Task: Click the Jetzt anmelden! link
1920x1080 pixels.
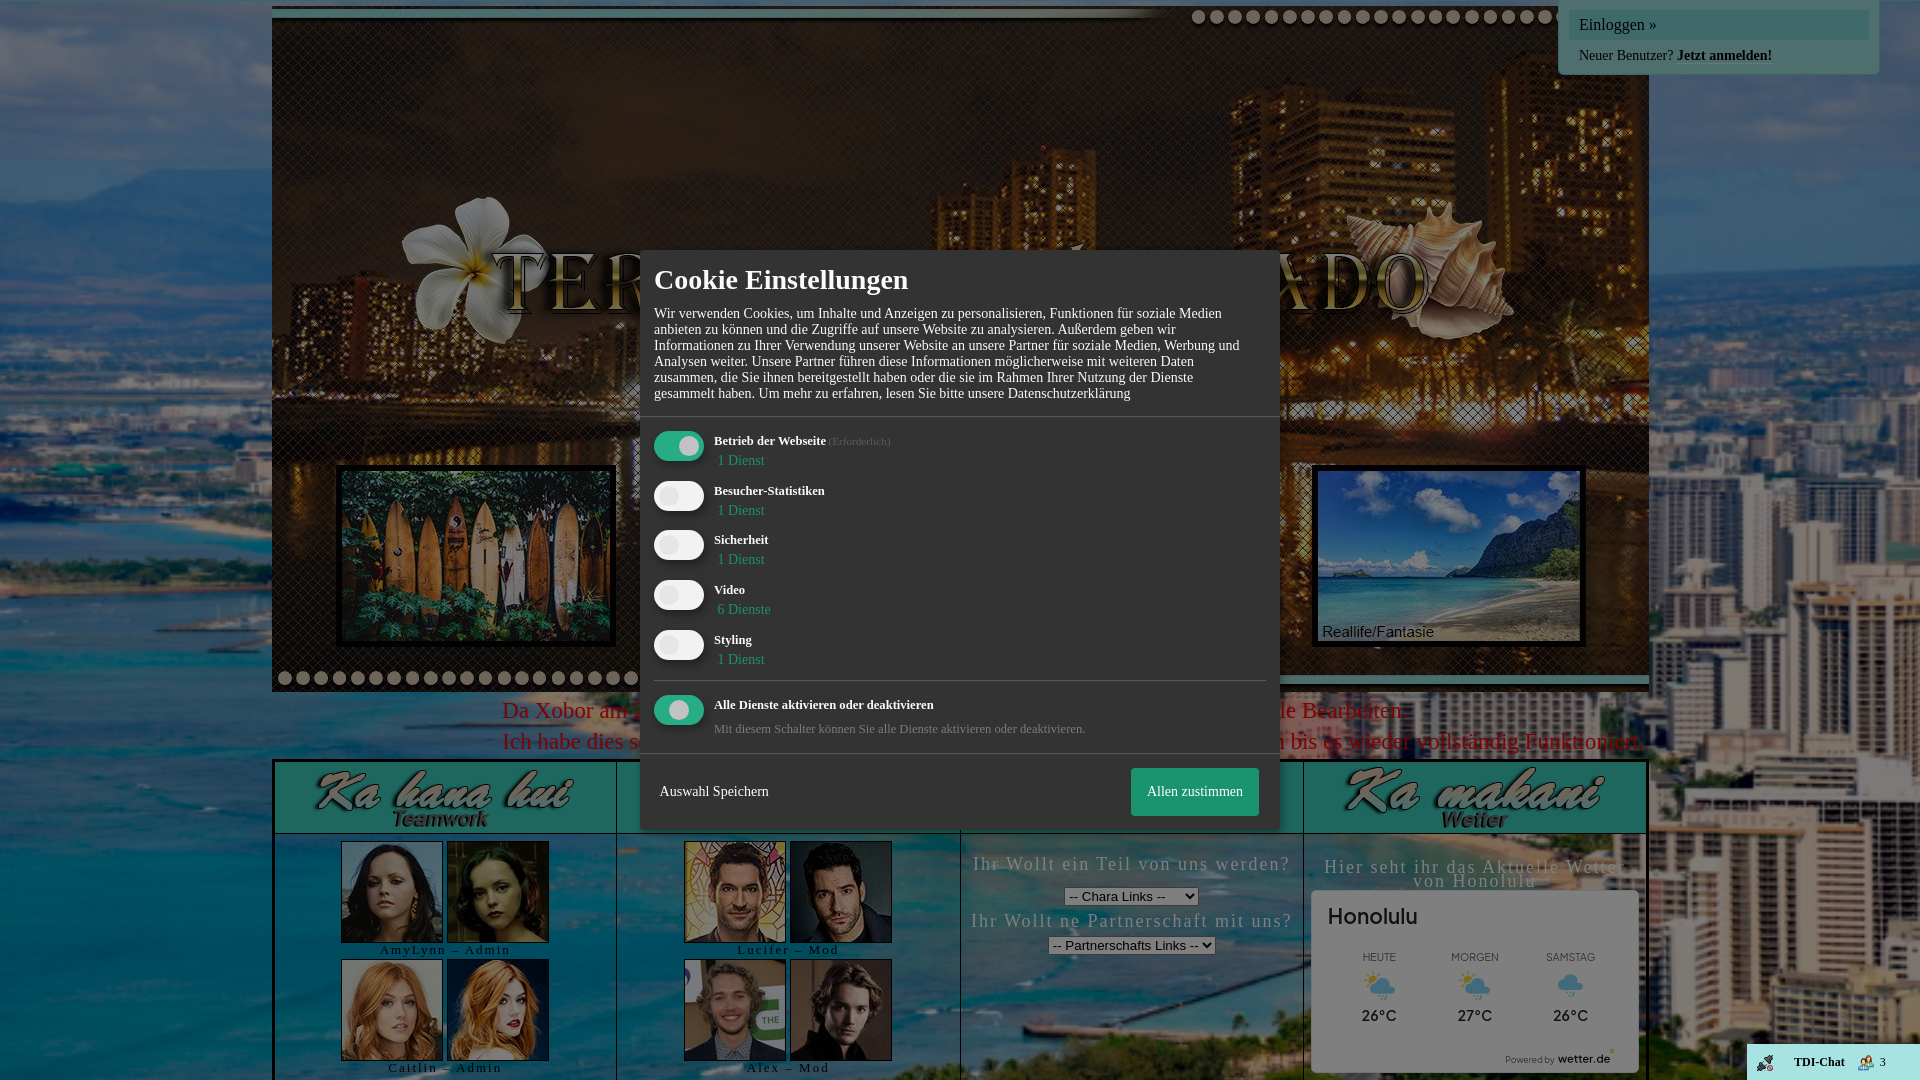Action: [1724, 56]
